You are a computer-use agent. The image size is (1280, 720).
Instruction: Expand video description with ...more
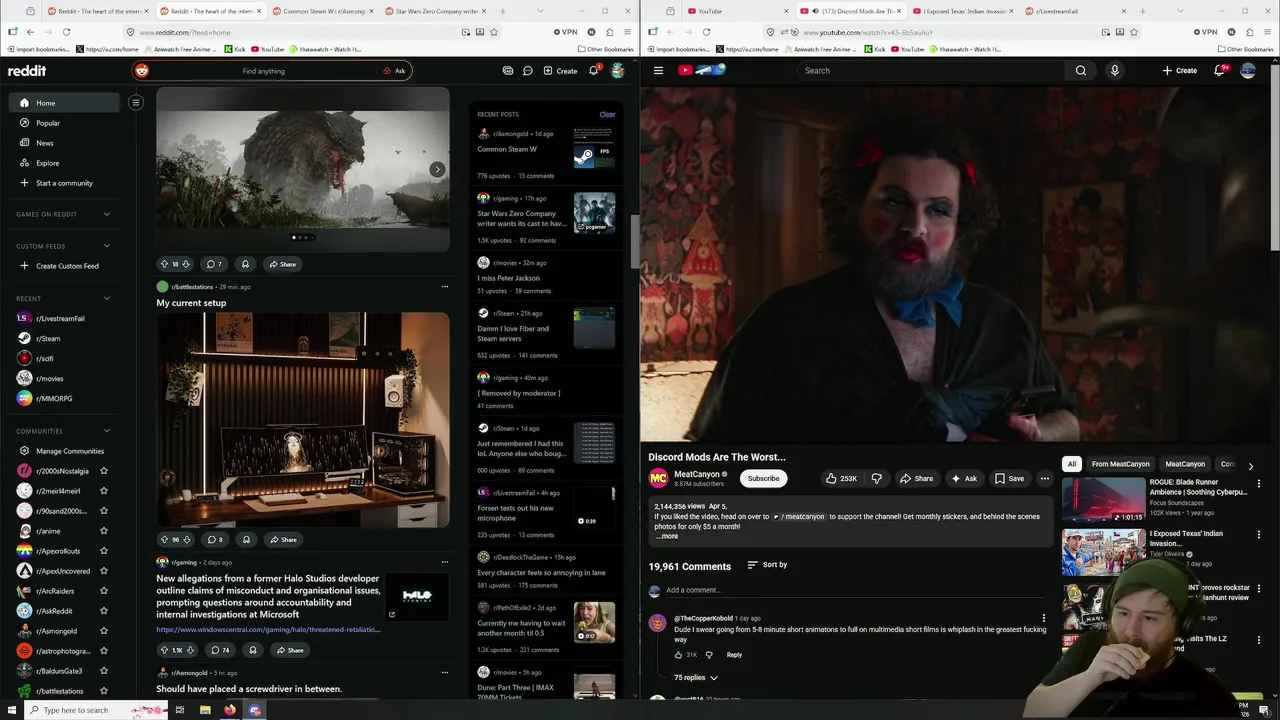pos(667,536)
